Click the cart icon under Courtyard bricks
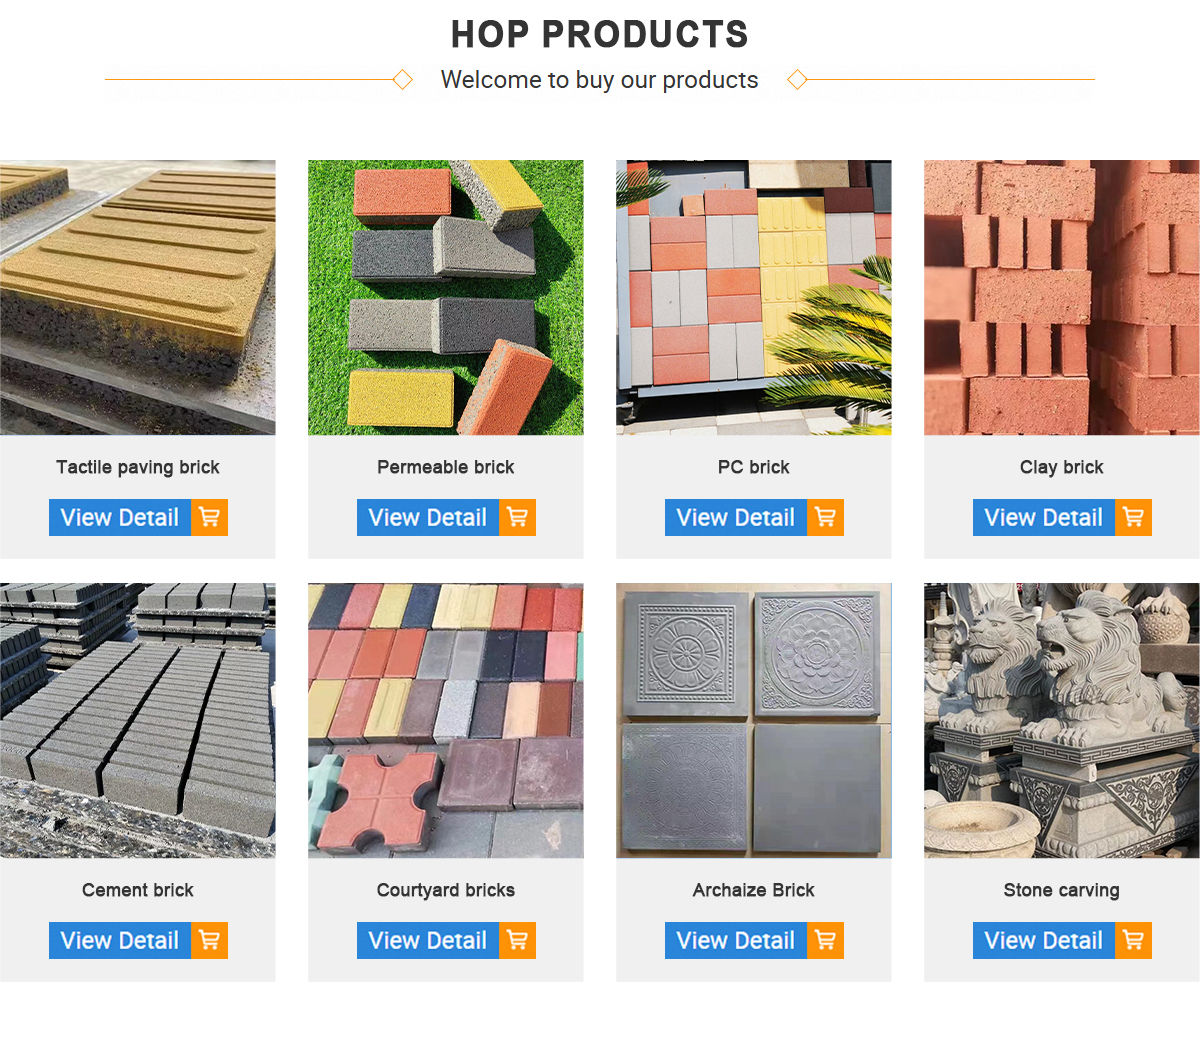1200x1041 pixels. tap(517, 940)
